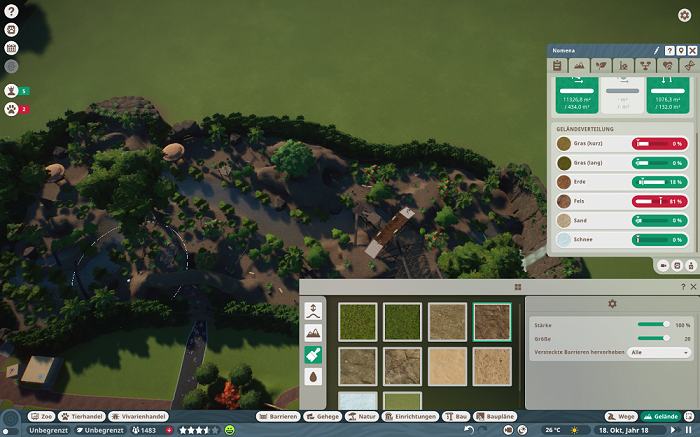Open the Gehege build menu
The width and height of the screenshot is (700, 437).
tap(323, 416)
